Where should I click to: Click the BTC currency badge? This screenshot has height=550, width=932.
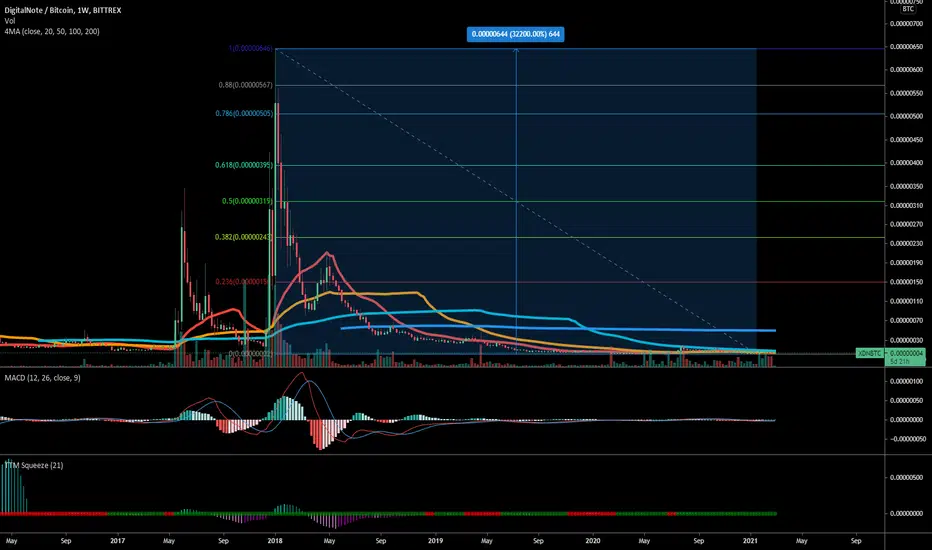pyautogui.click(x=908, y=9)
